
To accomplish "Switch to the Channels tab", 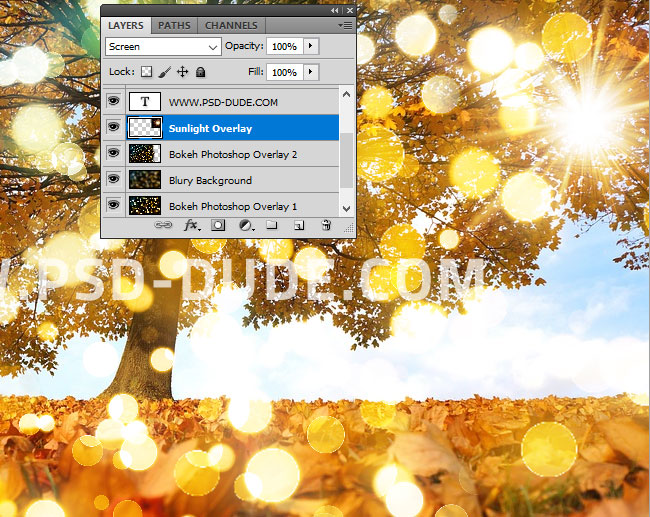I will pyautogui.click(x=230, y=25).
